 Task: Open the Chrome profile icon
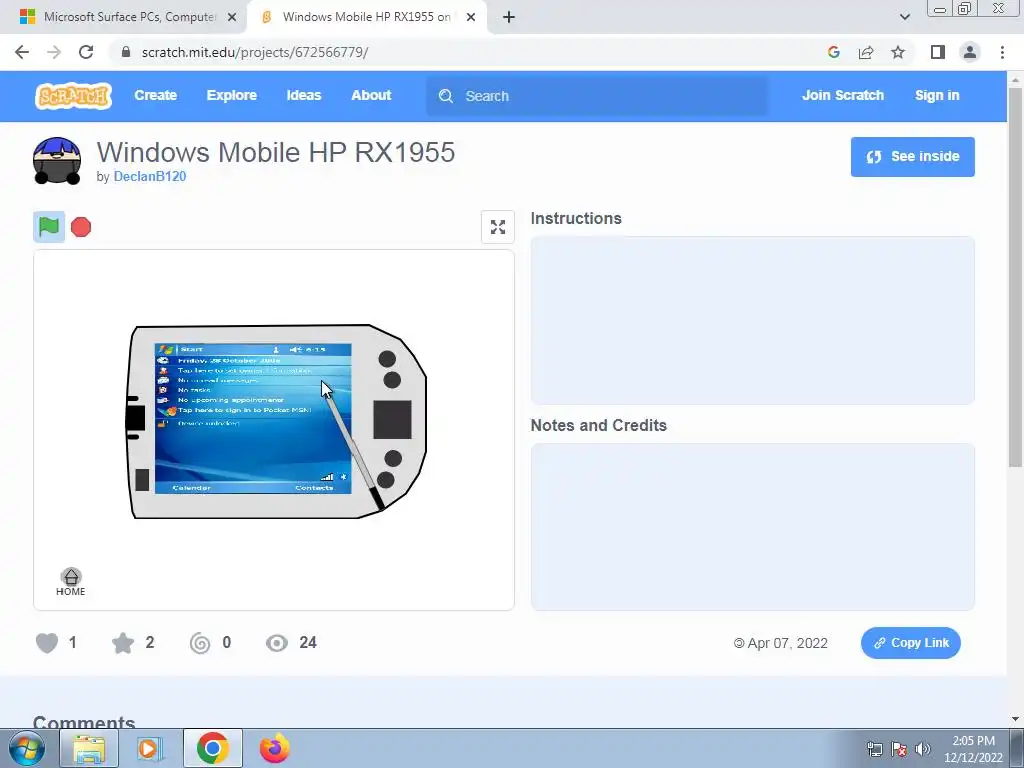pyautogui.click(x=970, y=52)
